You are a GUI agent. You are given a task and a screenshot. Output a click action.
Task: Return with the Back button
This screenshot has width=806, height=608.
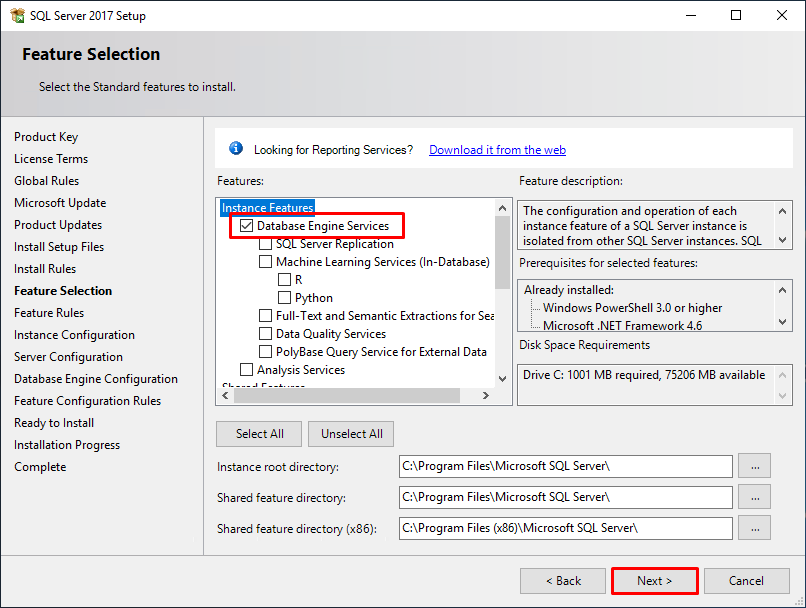(x=563, y=581)
